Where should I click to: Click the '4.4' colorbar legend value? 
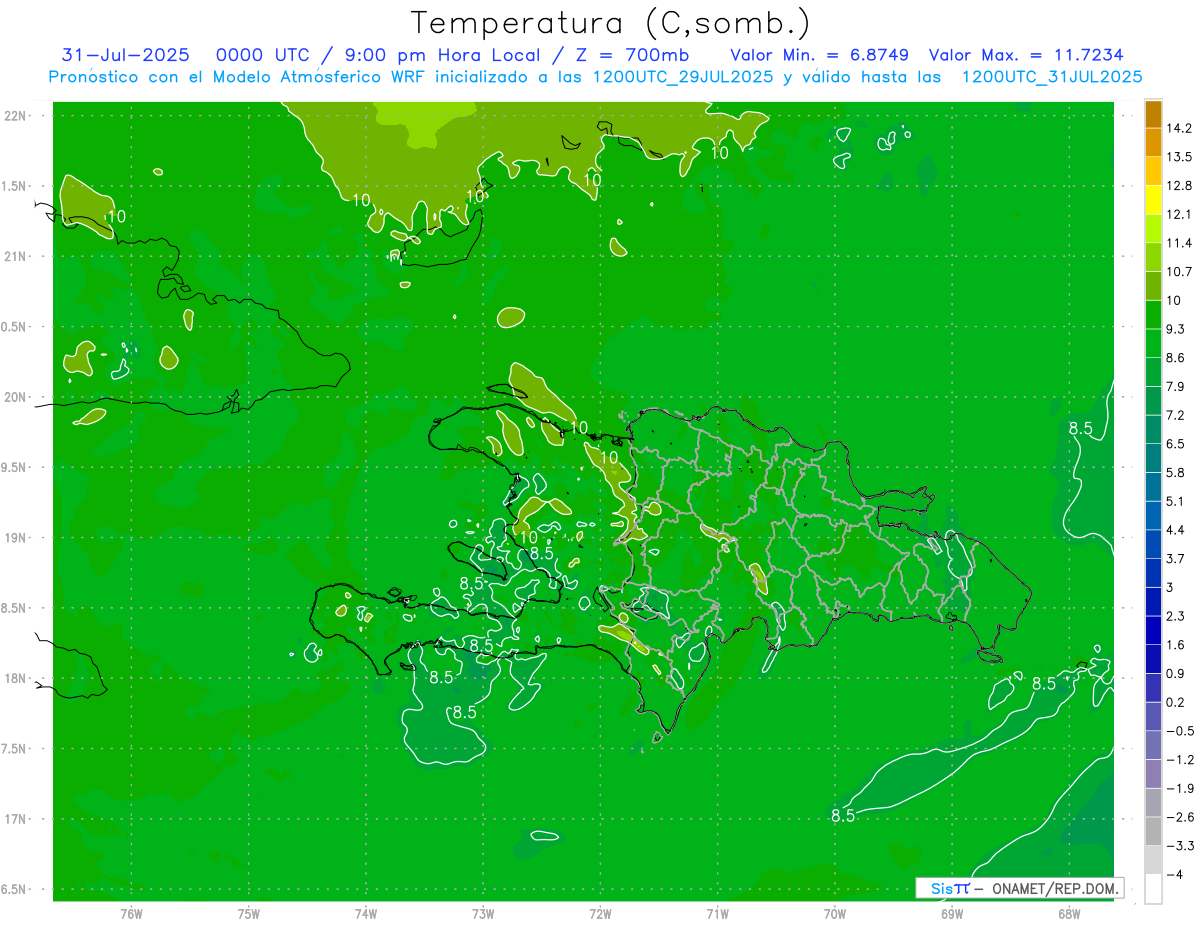pos(1176,529)
